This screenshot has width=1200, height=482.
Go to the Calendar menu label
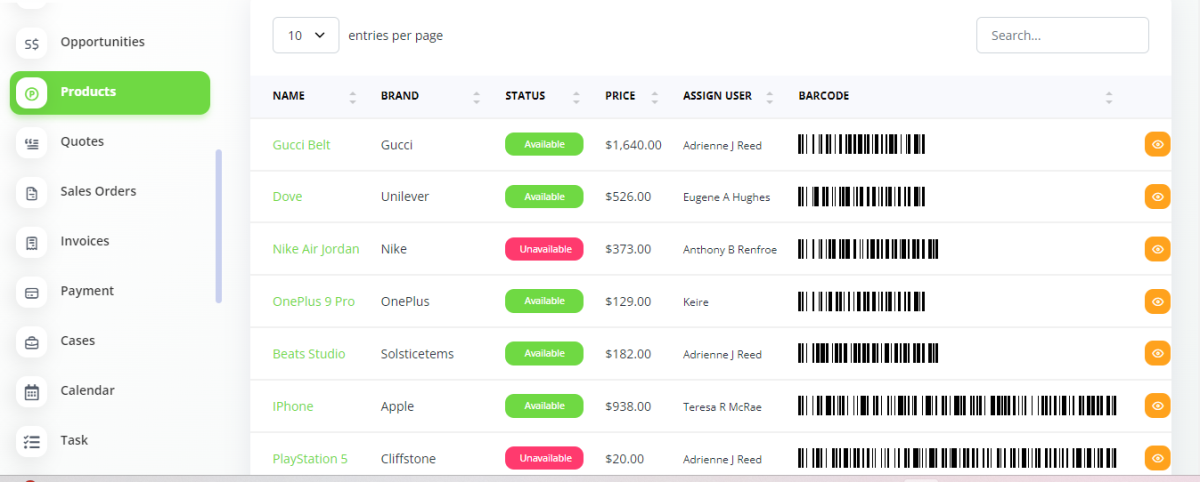tap(87, 390)
